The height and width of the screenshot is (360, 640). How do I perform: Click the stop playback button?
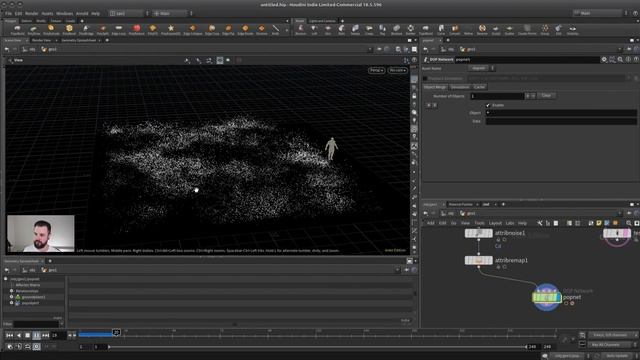pyautogui.click(x=27, y=335)
